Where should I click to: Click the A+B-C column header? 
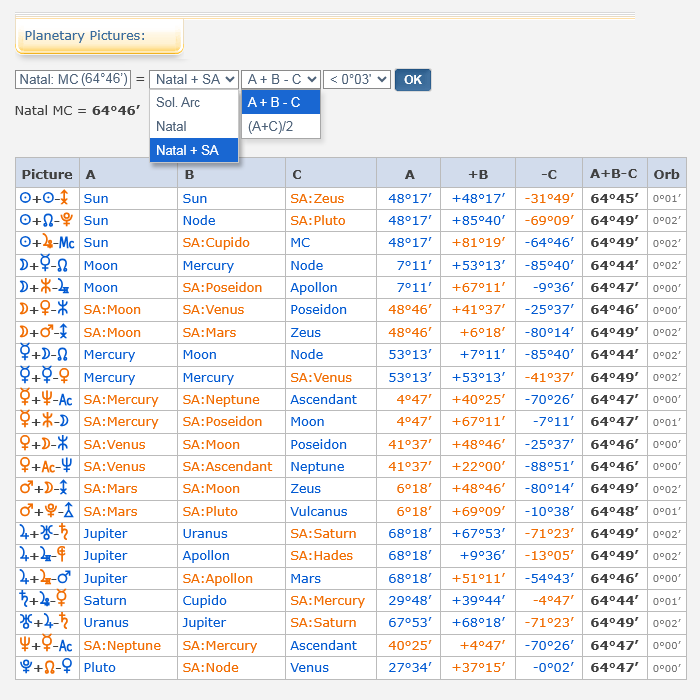coord(614,174)
